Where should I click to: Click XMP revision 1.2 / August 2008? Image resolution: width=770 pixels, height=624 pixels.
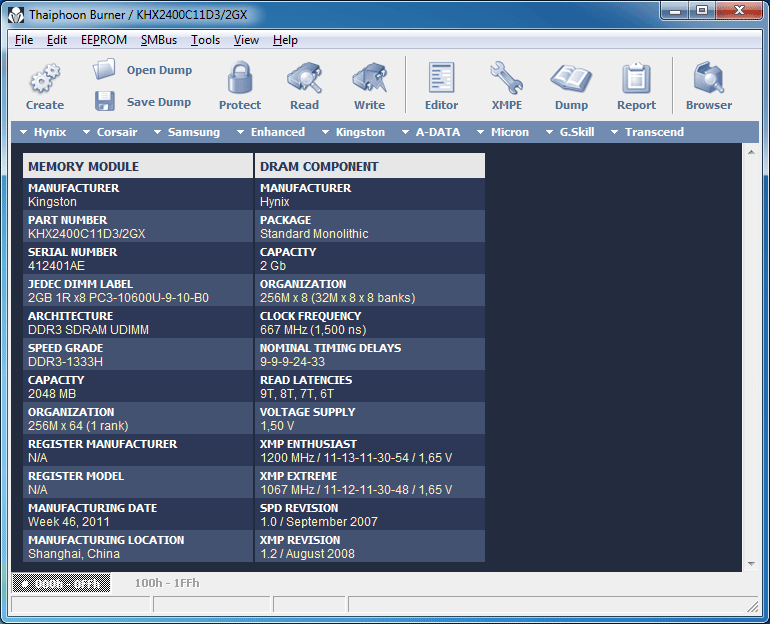pyautogui.click(x=307, y=553)
